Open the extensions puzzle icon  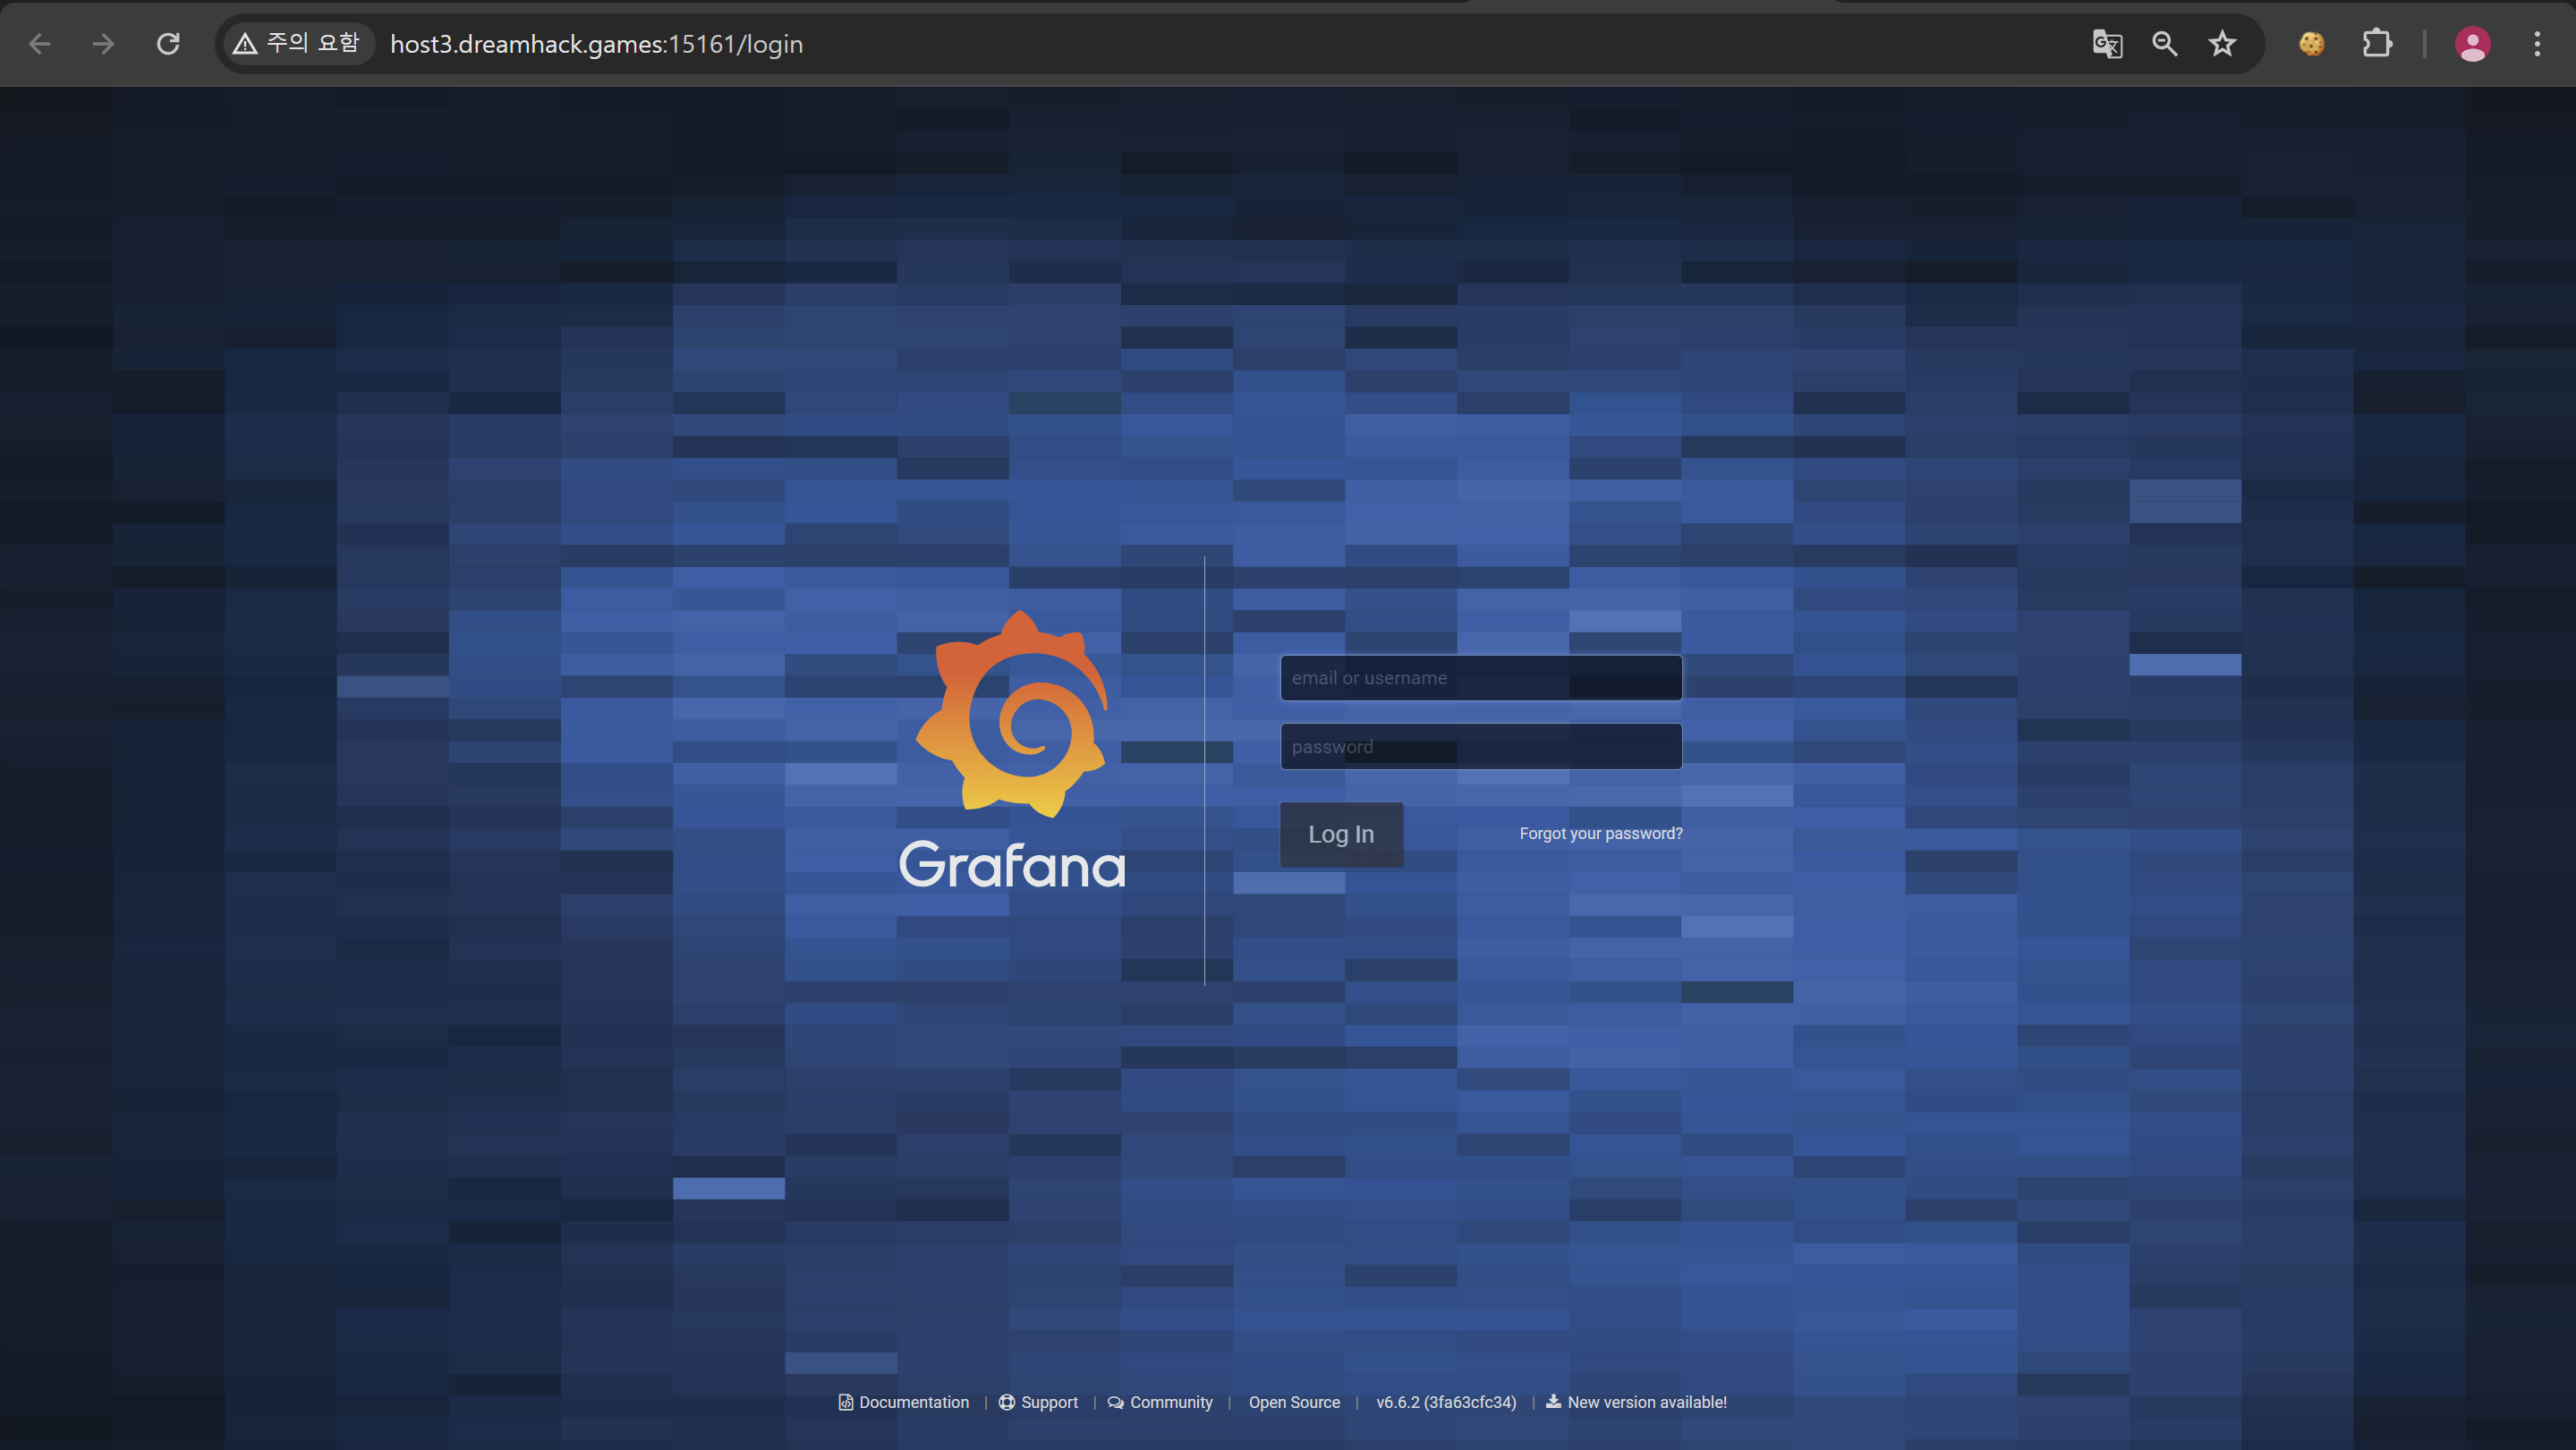point(2377,44)
